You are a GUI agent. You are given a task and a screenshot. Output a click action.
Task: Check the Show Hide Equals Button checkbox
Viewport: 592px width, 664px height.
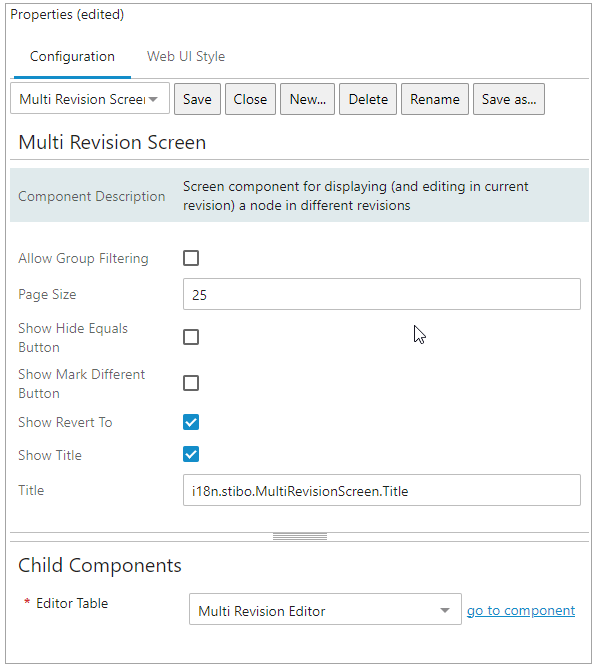tap(191, 338)
